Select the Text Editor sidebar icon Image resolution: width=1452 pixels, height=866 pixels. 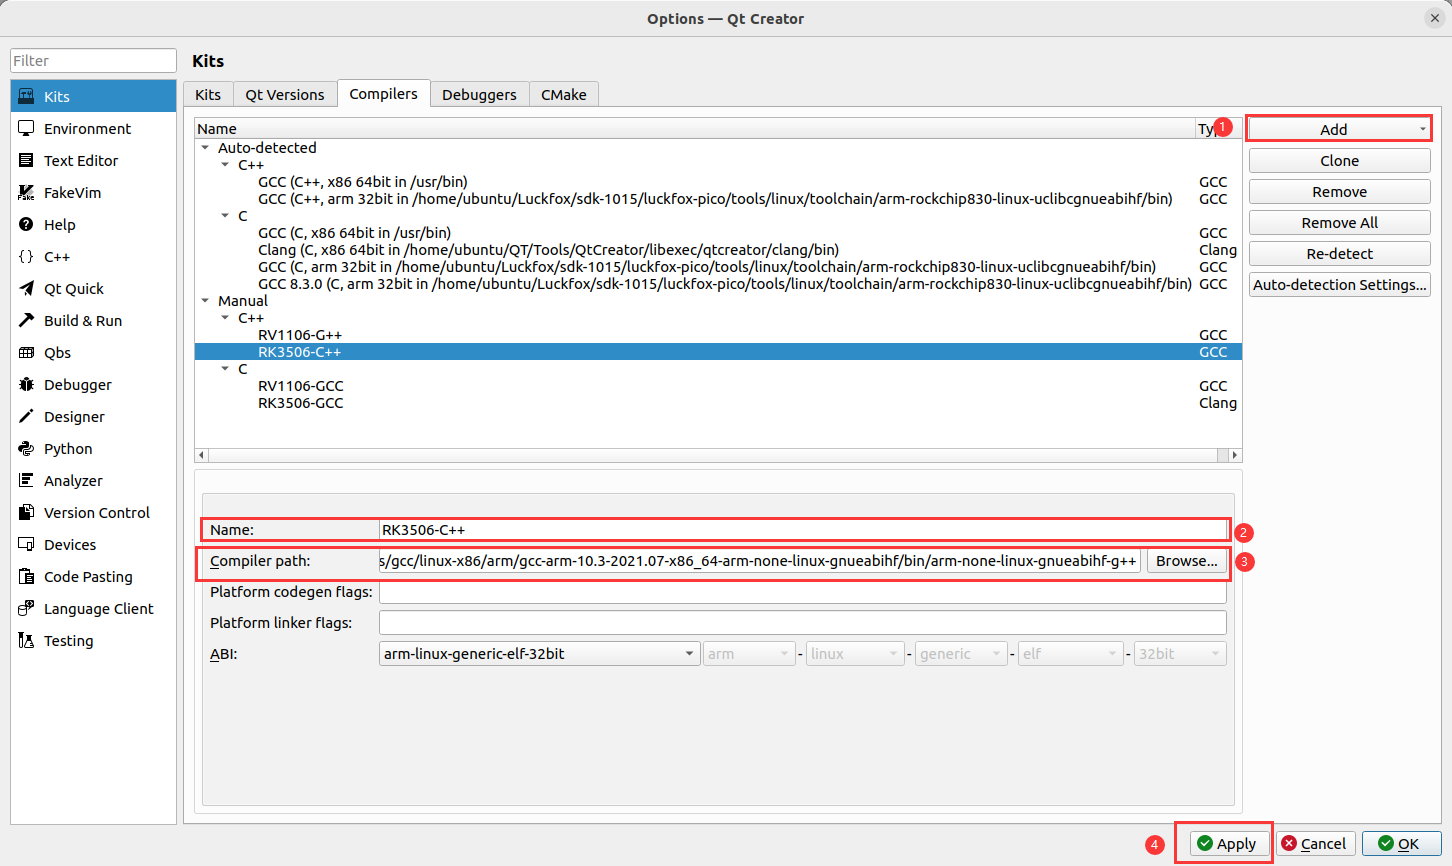tap(26, 161)
